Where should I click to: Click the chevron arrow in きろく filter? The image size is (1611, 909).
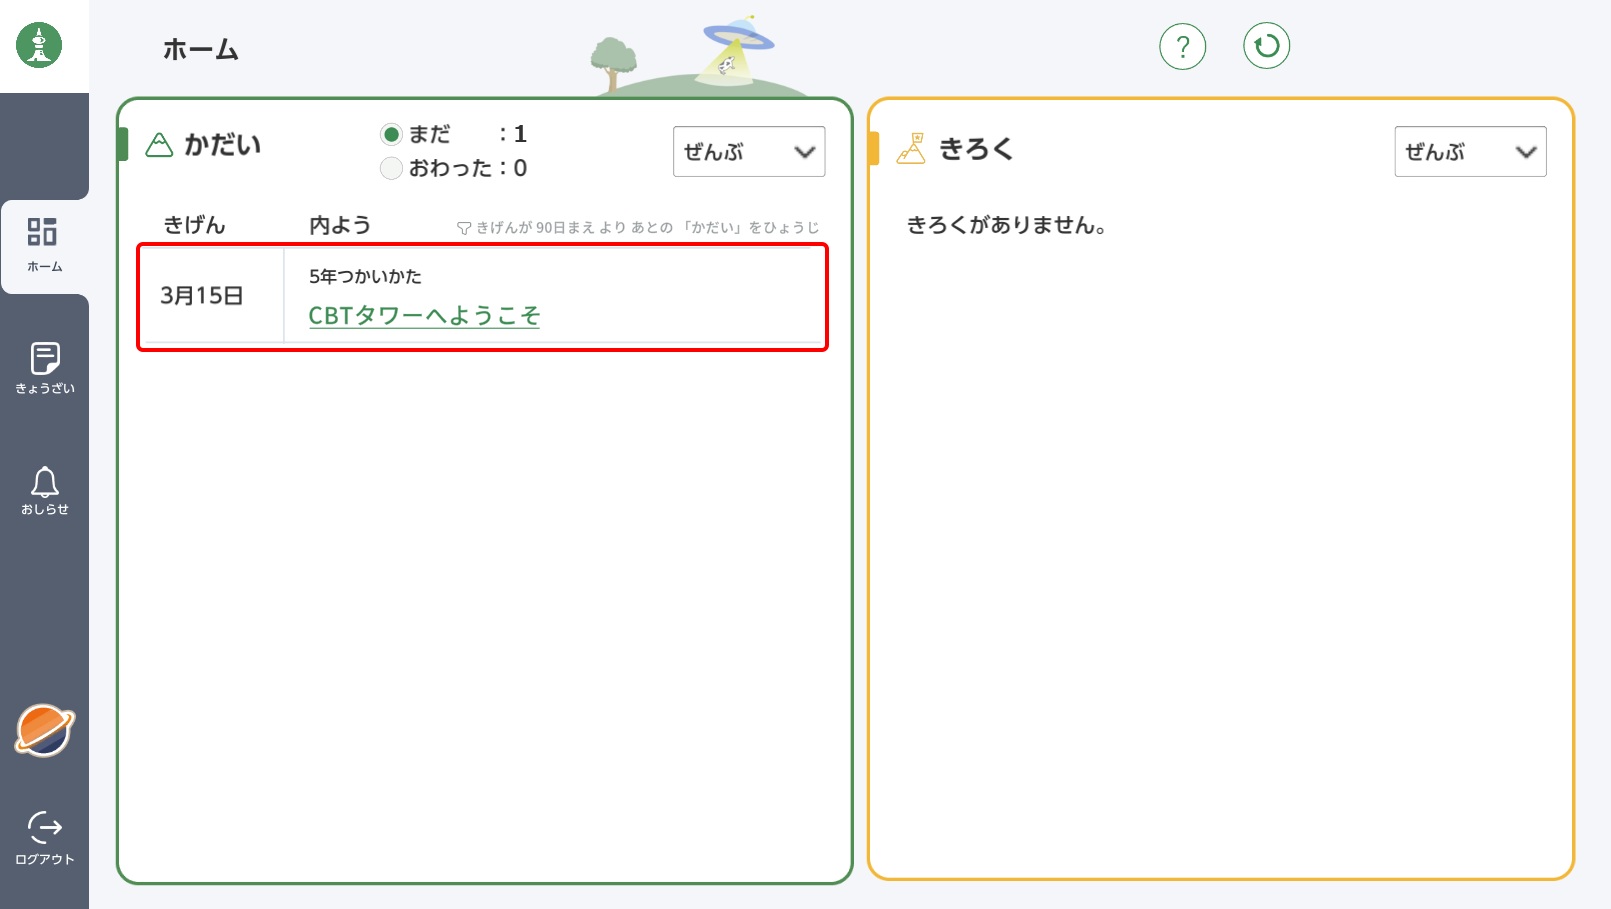click(1525, 152)
